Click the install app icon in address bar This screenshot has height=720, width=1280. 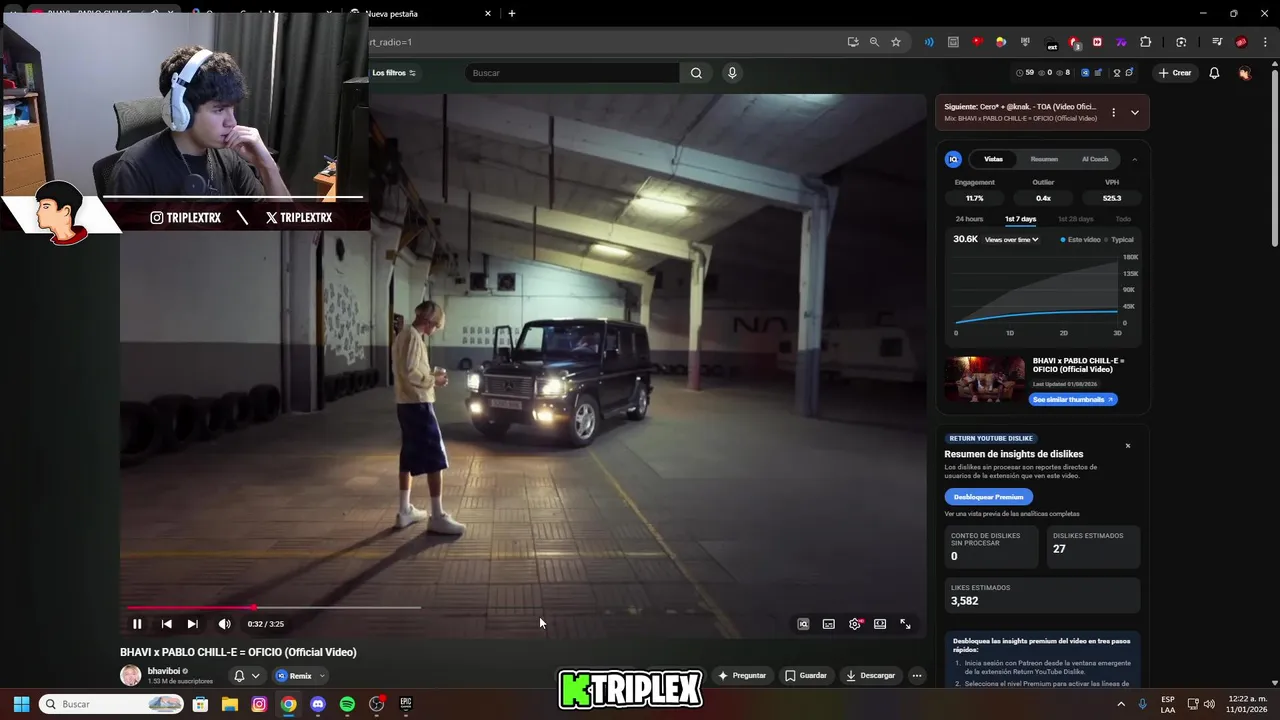point(852,42)
